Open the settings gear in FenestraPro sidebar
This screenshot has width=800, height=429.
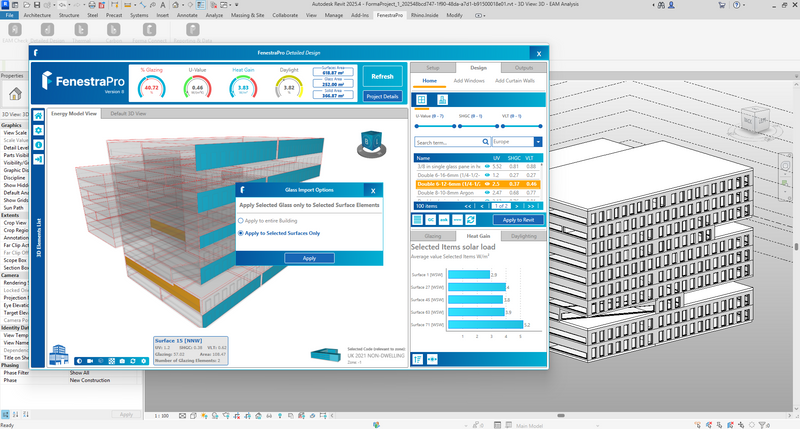tap(38, 130)
